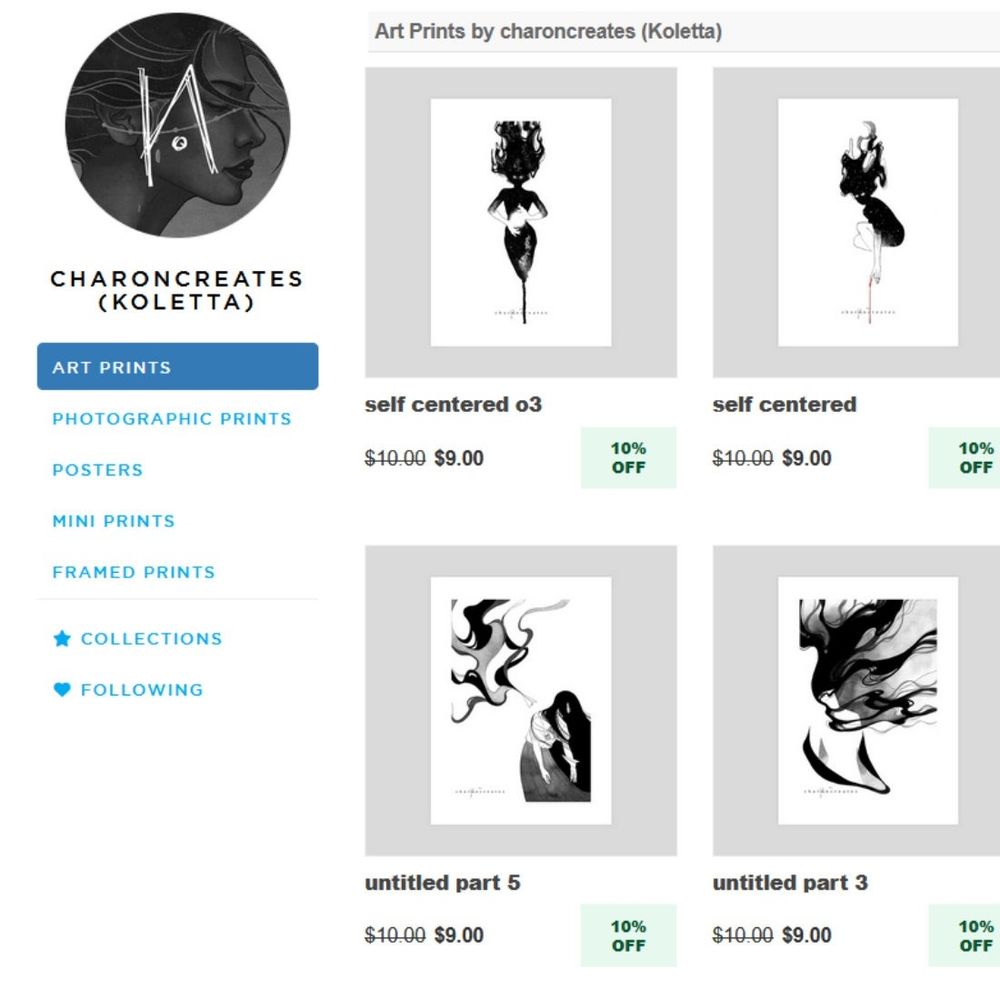Click the 'self centered' product title
Image resolution: width=1000 pixels, height=1000 pixels.
(x=784, y=404)
